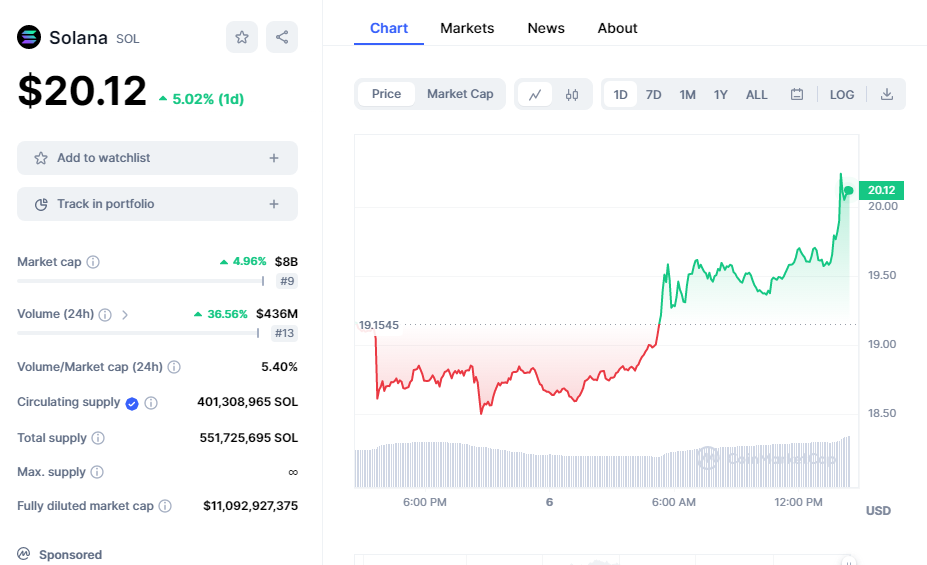Open the Chart tab
Viewport: 927px width, 565px height.
[388, 28]
